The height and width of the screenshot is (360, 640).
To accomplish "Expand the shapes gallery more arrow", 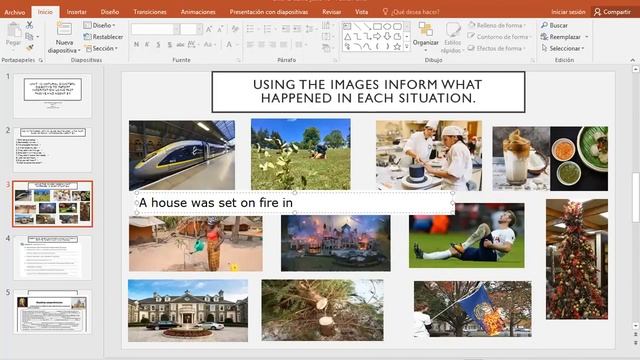I will tap(407, 47).
